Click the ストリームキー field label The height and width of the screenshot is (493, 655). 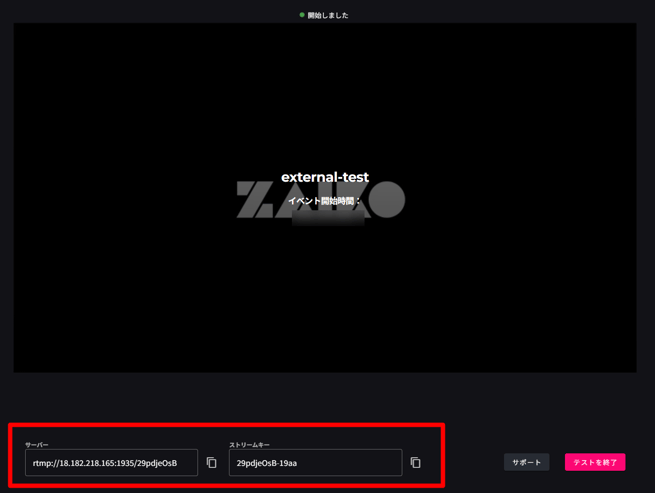click(x=249, y=445)
